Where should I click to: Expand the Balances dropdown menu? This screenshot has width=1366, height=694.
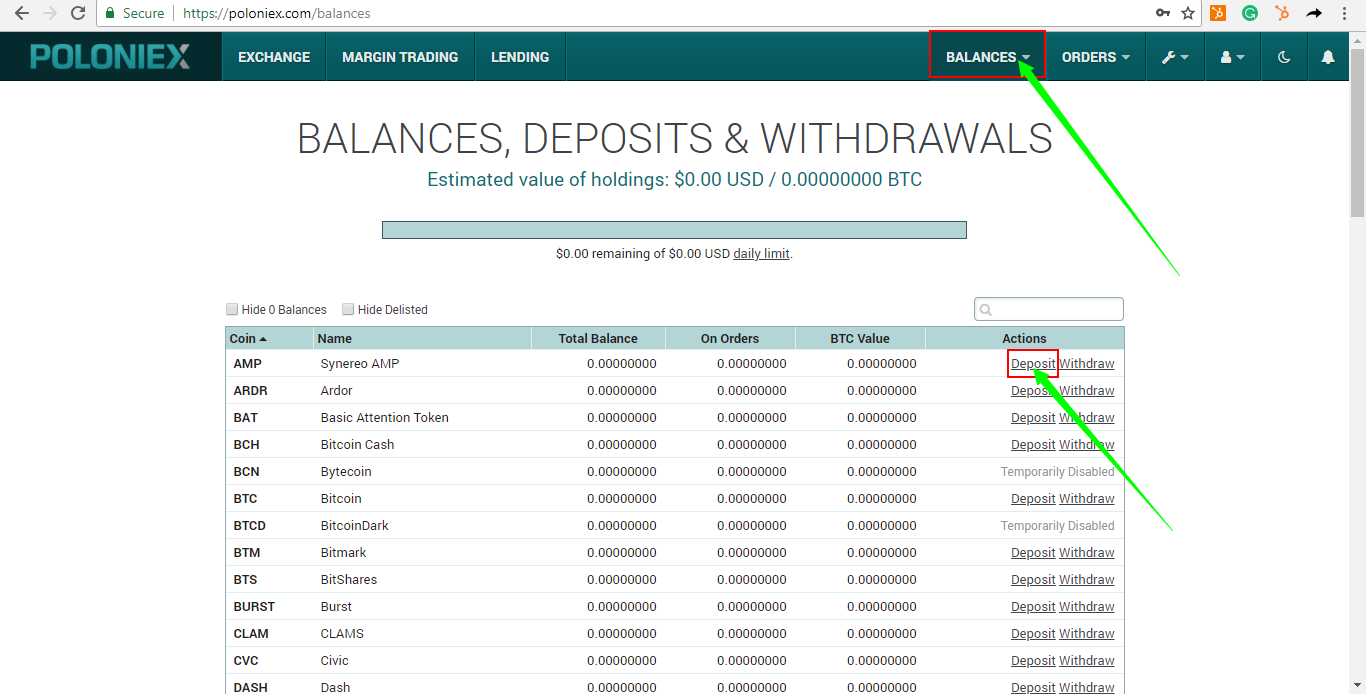point(988,57)
